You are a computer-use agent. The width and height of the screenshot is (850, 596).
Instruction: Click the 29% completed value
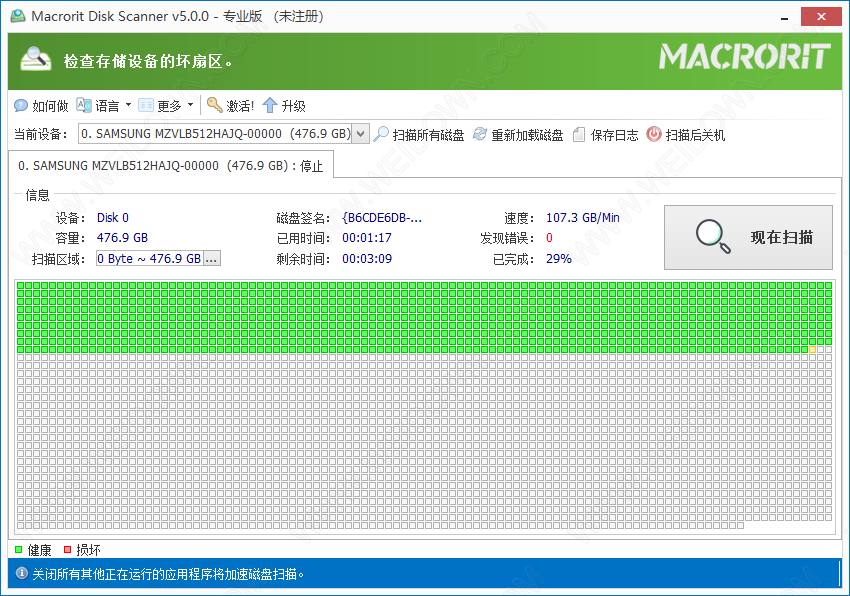(x=559, y=259)
